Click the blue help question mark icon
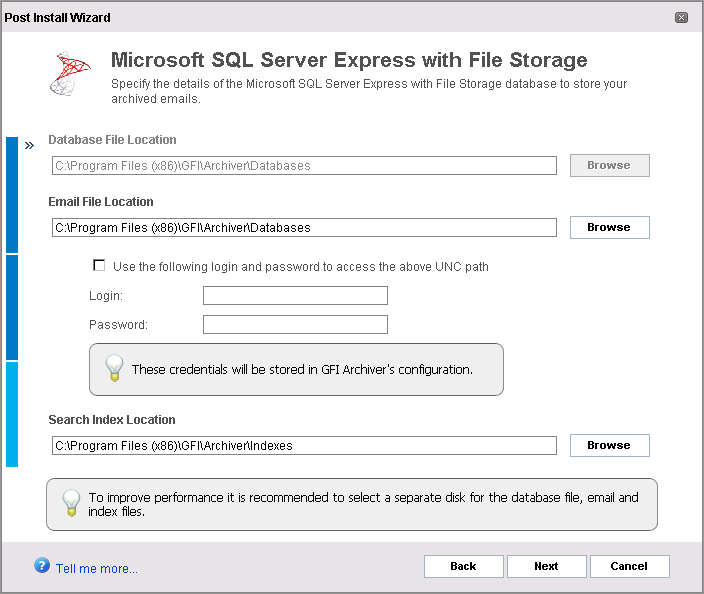This screenshot has width=704, height=594. [x=42, y=566]
